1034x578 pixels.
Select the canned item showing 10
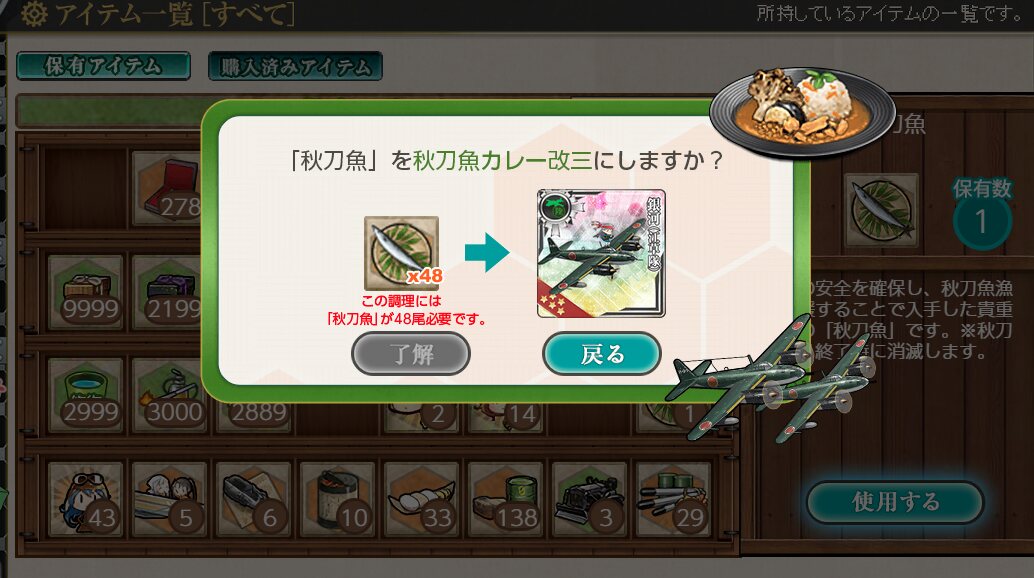click(338, 499)
